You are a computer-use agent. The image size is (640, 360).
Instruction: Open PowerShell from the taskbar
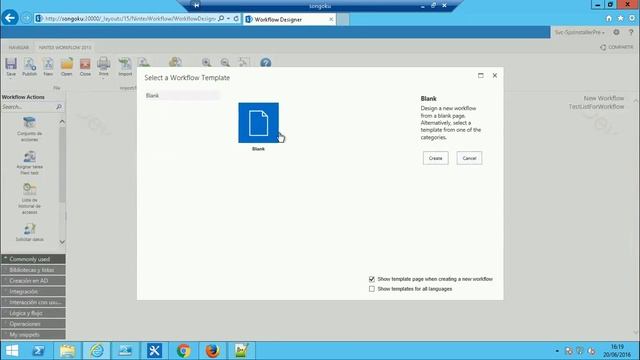38,351
